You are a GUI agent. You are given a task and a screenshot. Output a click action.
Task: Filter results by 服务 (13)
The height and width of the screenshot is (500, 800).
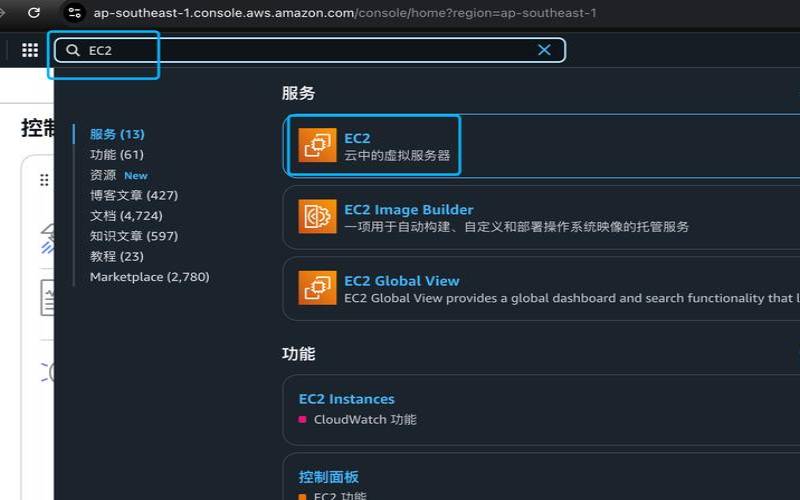117,134
